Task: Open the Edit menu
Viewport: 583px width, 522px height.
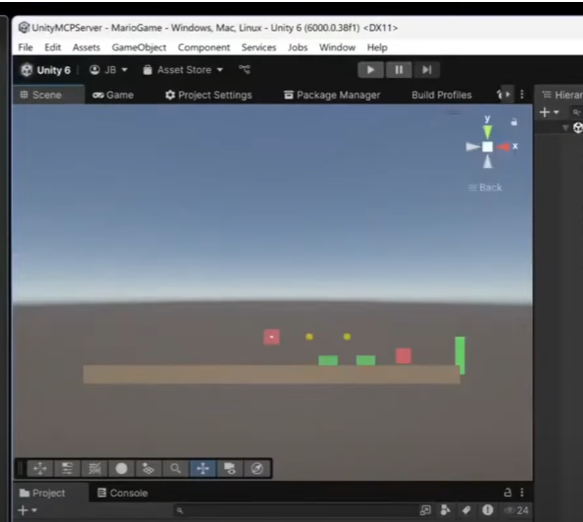Action: (52, 48)
